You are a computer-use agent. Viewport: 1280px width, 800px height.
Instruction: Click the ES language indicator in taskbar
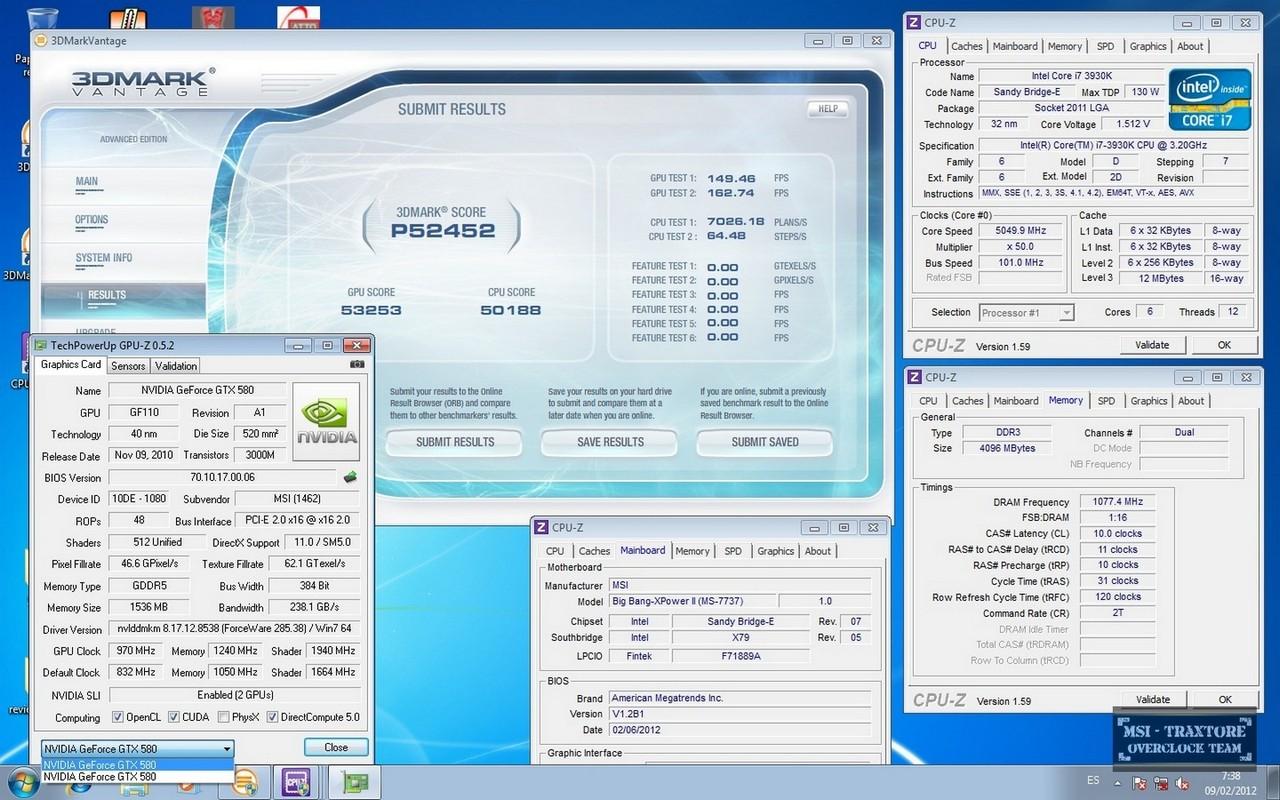coord(1093,780)
